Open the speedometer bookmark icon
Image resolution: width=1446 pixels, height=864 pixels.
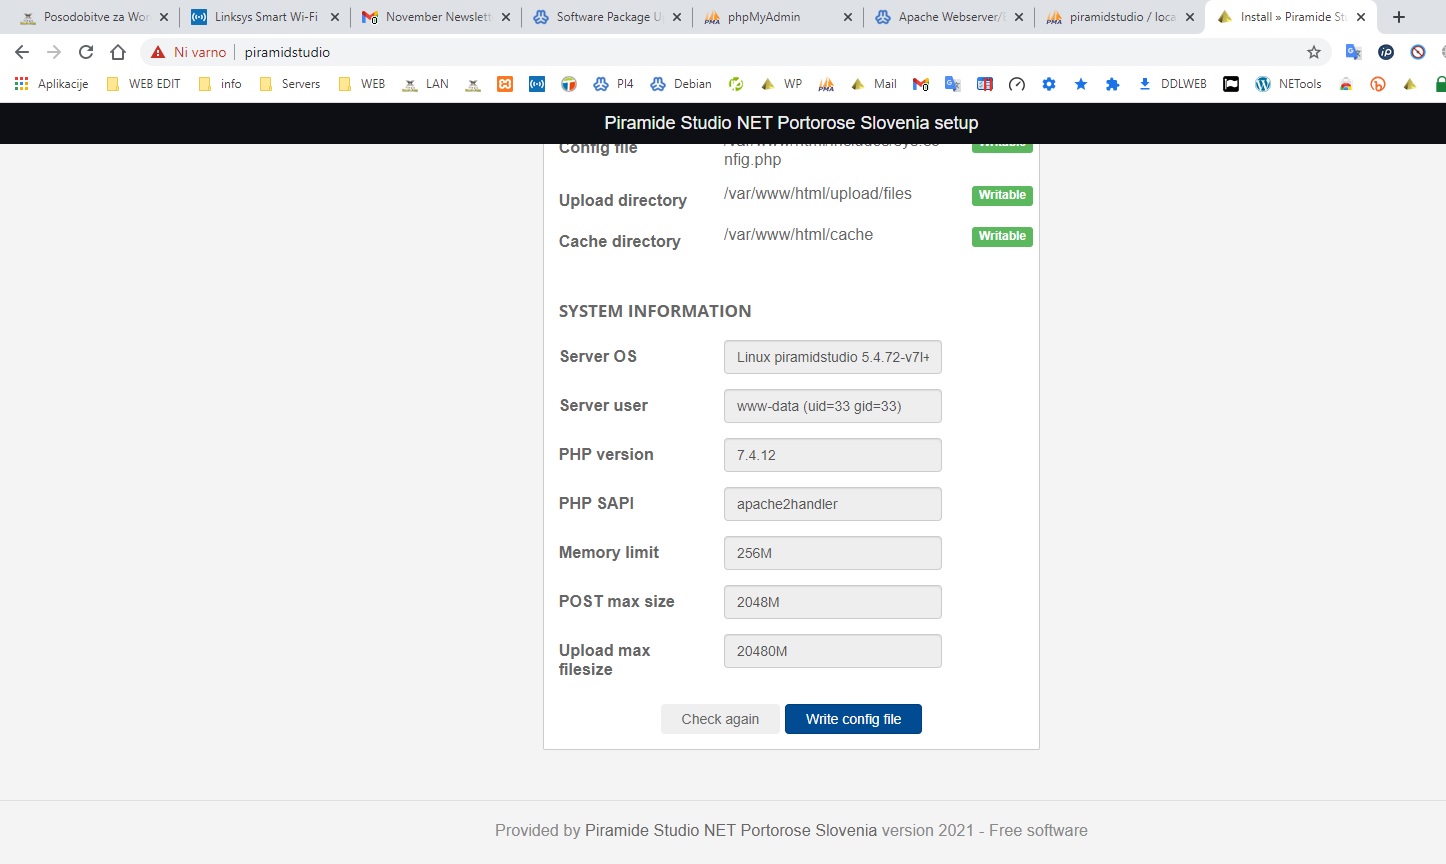pyautogui.click(x=1017, y=84)
